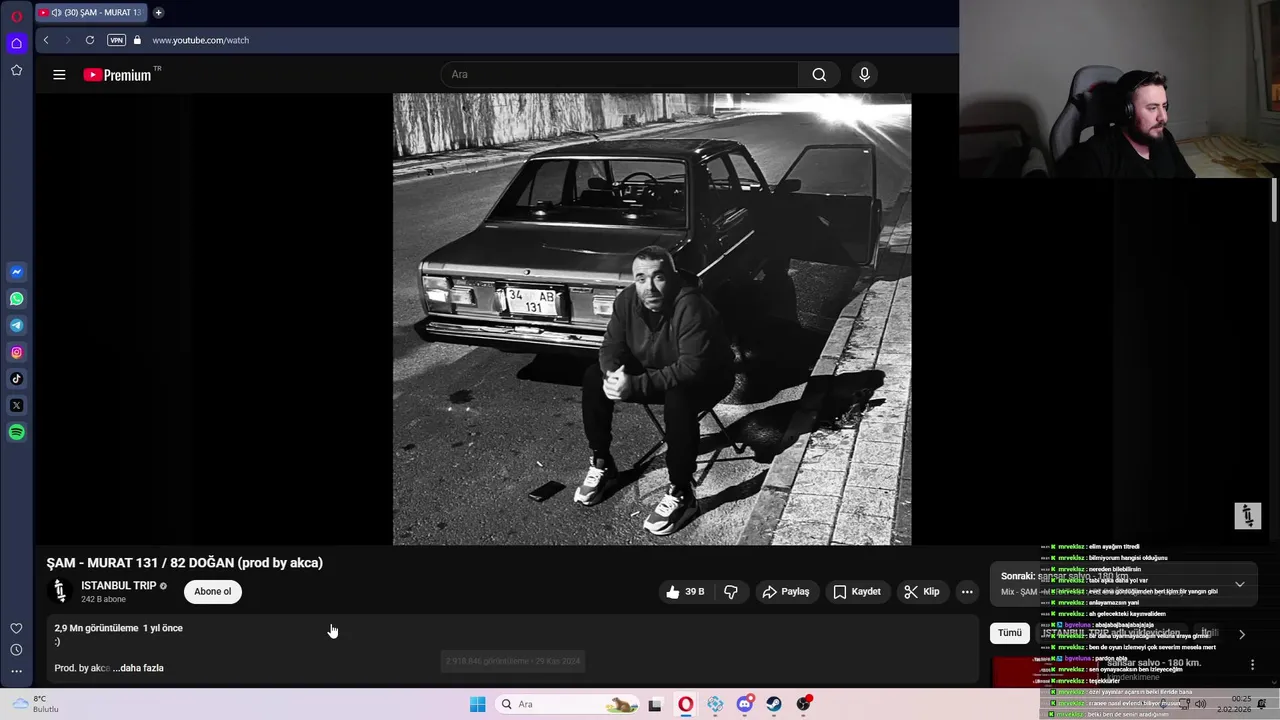Expand description with ...daha fazla

coord(138,668)
